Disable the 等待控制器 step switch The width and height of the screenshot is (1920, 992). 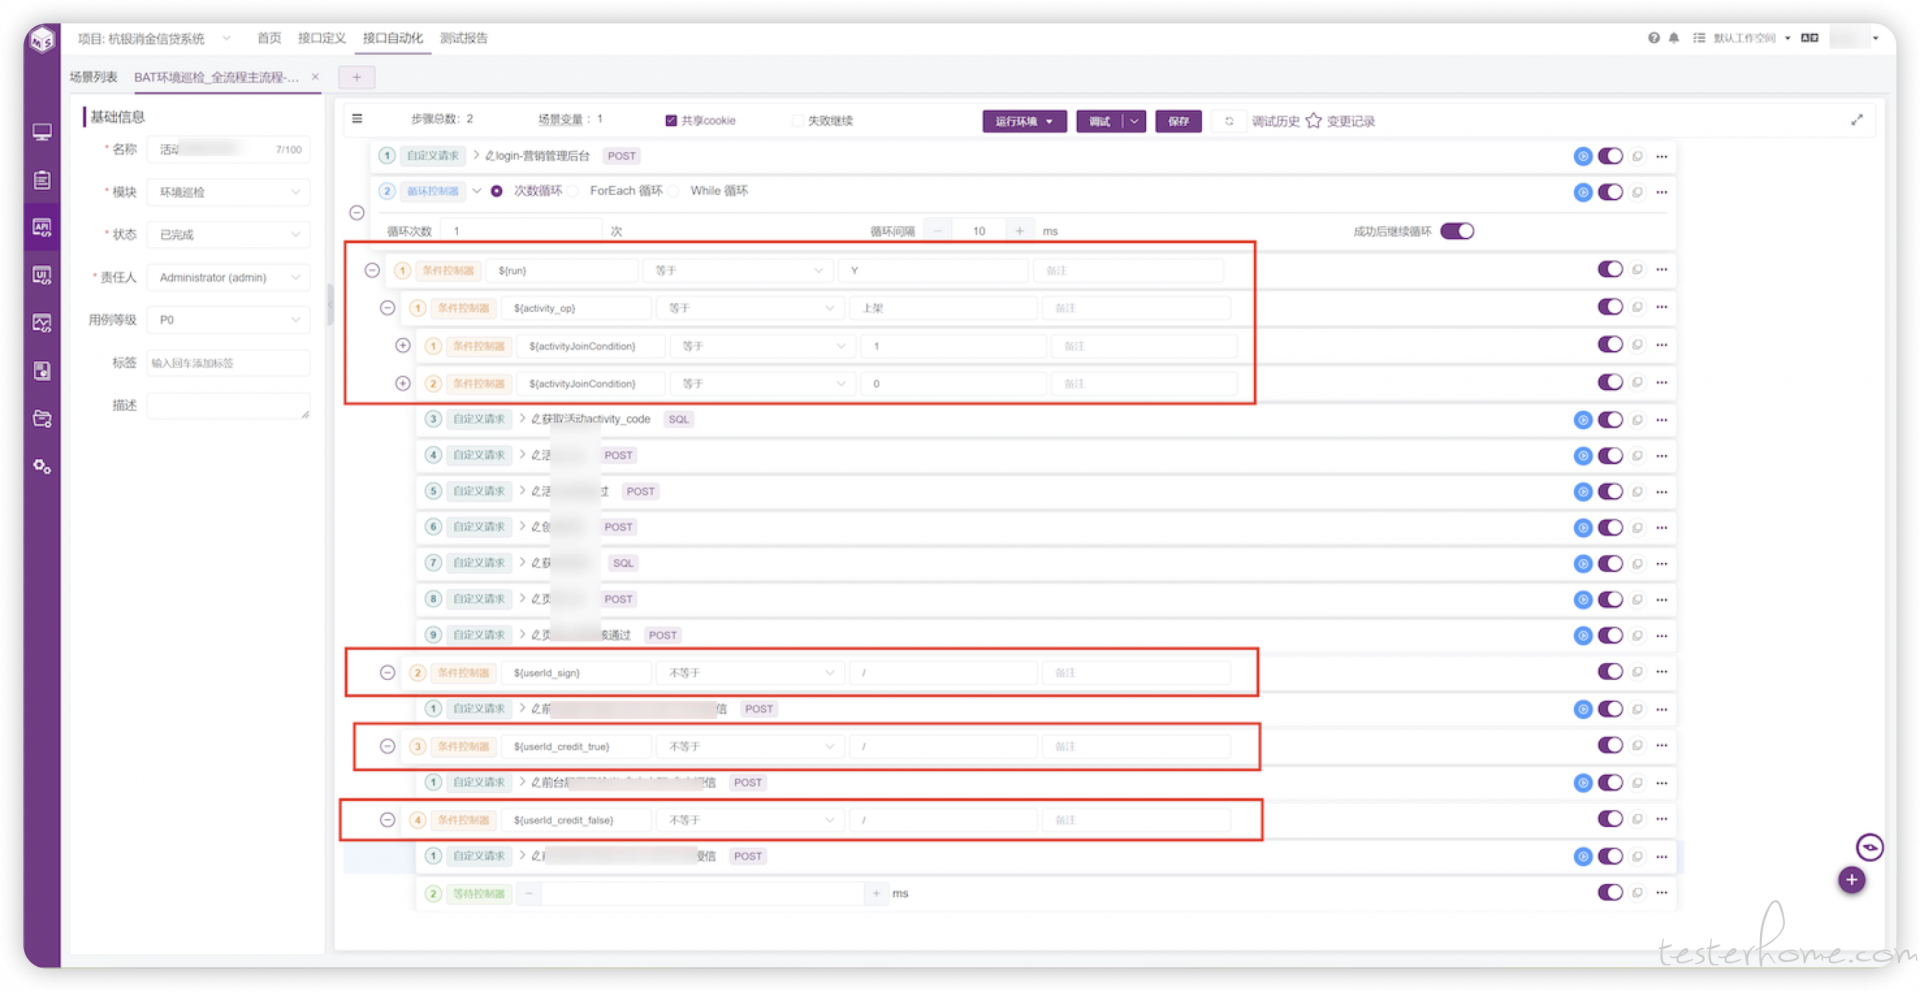pos(1610,892)
